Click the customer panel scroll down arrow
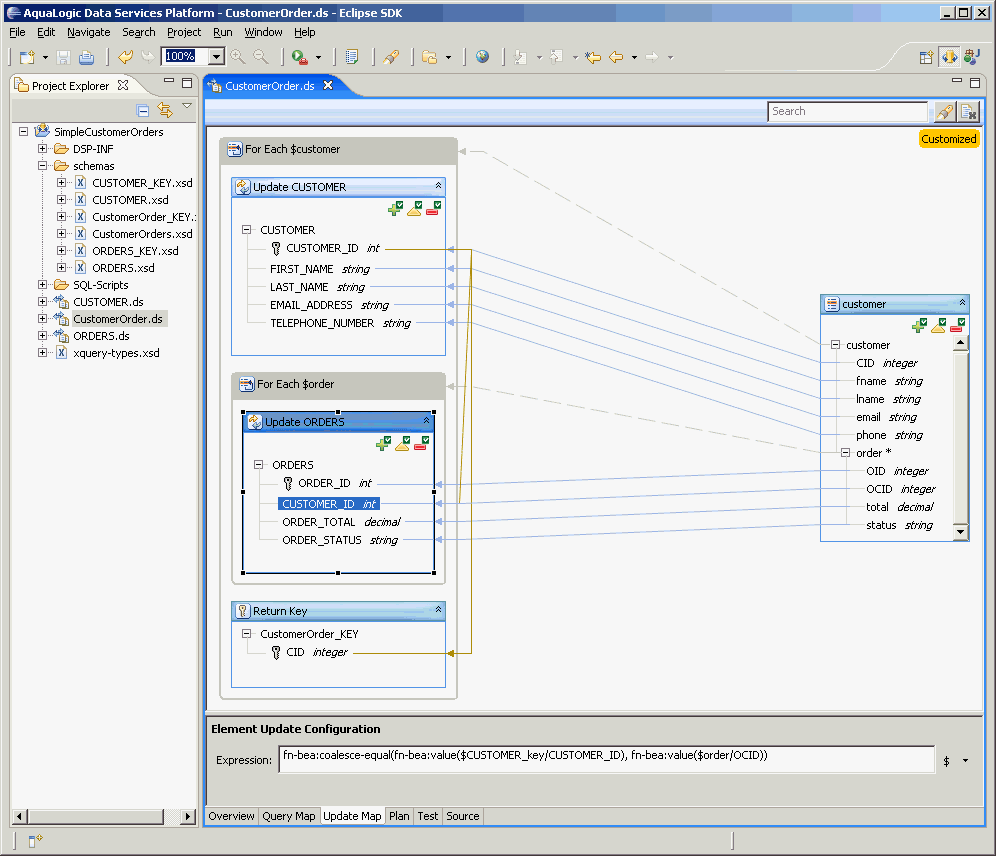996x856 pixels. coord(960,532)
